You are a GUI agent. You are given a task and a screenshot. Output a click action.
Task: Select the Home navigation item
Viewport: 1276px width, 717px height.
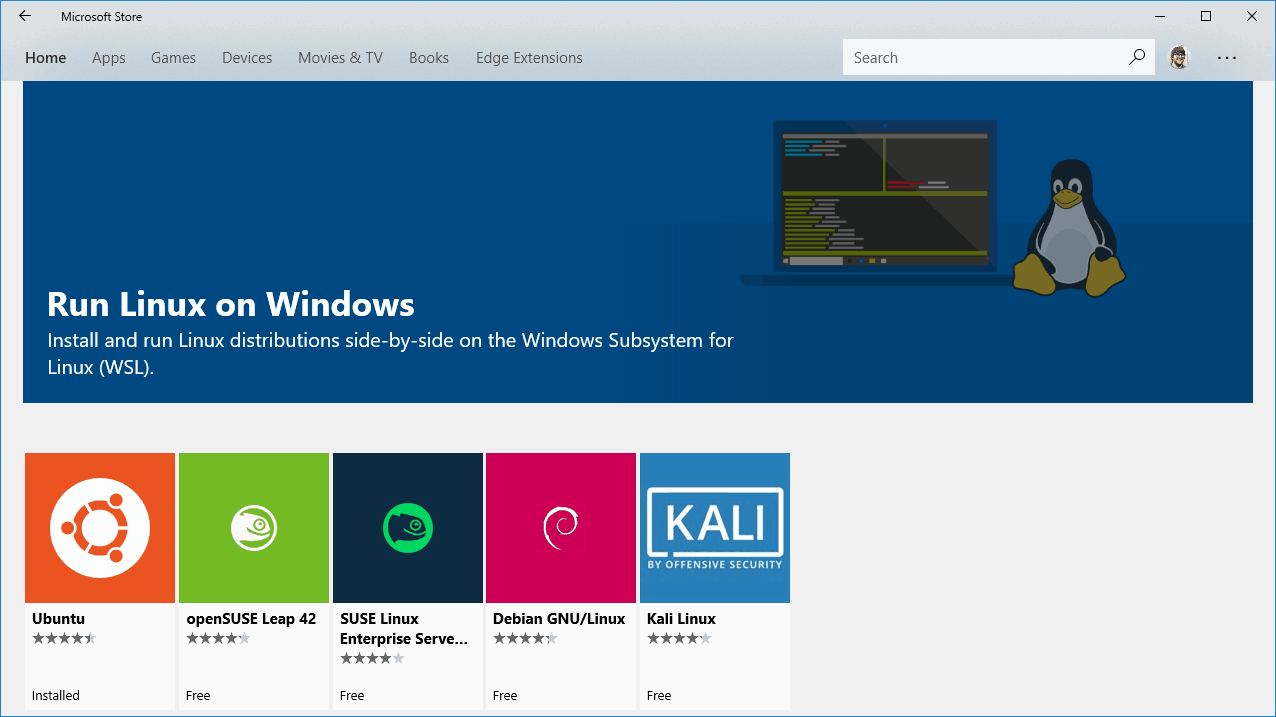[x=45, y=57]
